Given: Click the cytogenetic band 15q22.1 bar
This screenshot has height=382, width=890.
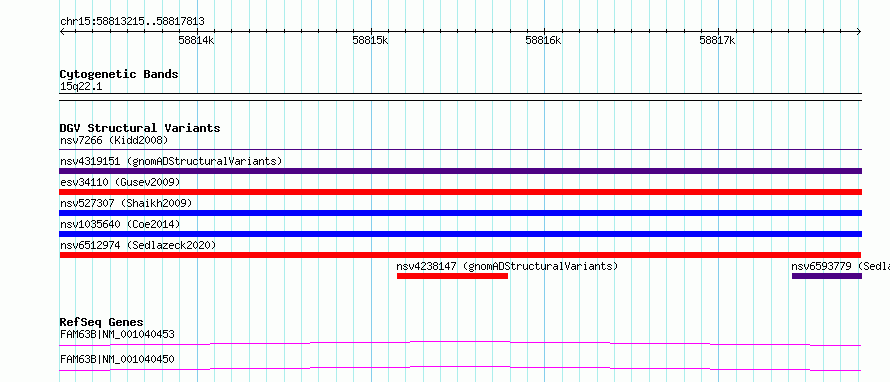Looking at the screenshot, I should tap(461, 97).
